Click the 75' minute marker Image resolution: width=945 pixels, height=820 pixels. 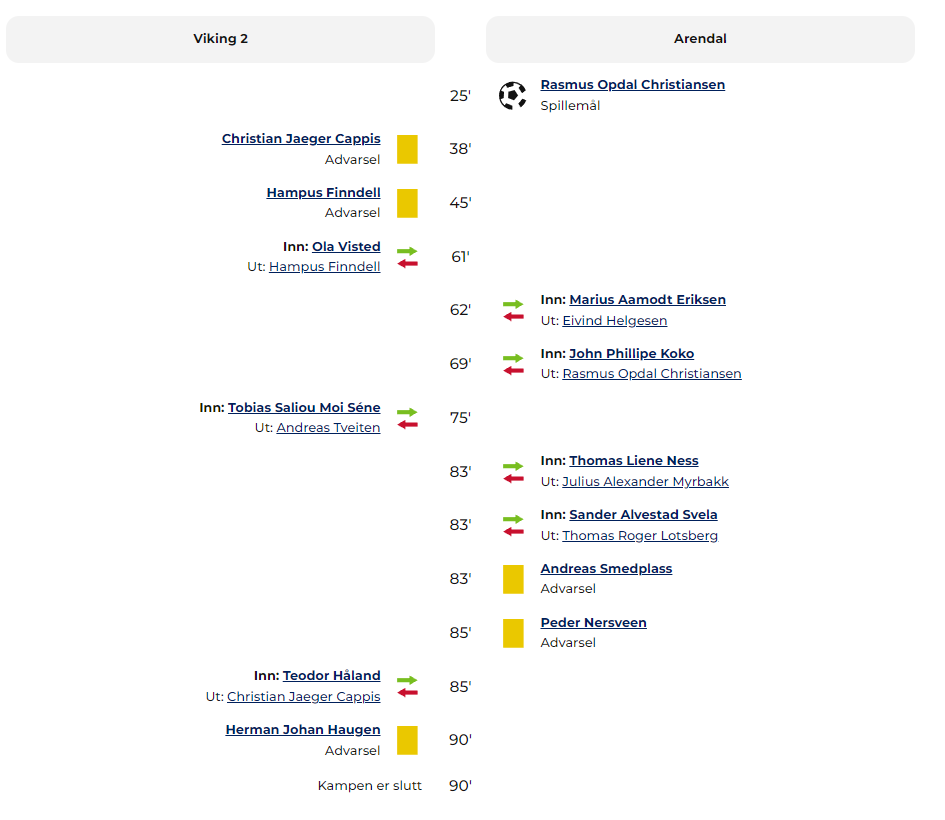coord(460,418)
